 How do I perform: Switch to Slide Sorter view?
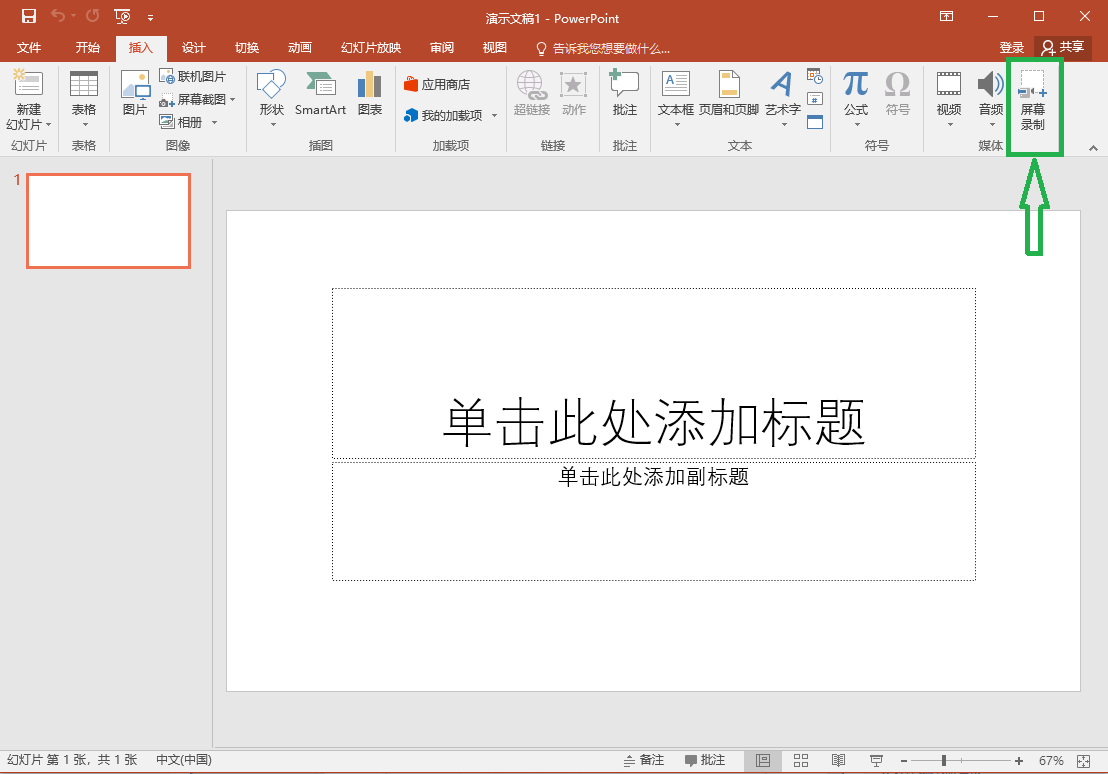[801, 761]
